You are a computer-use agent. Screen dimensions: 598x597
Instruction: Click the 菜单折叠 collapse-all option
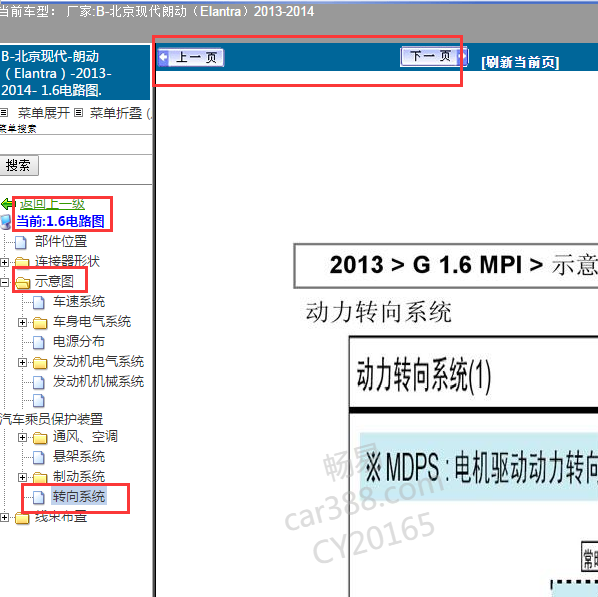click(x=116, y=113)
